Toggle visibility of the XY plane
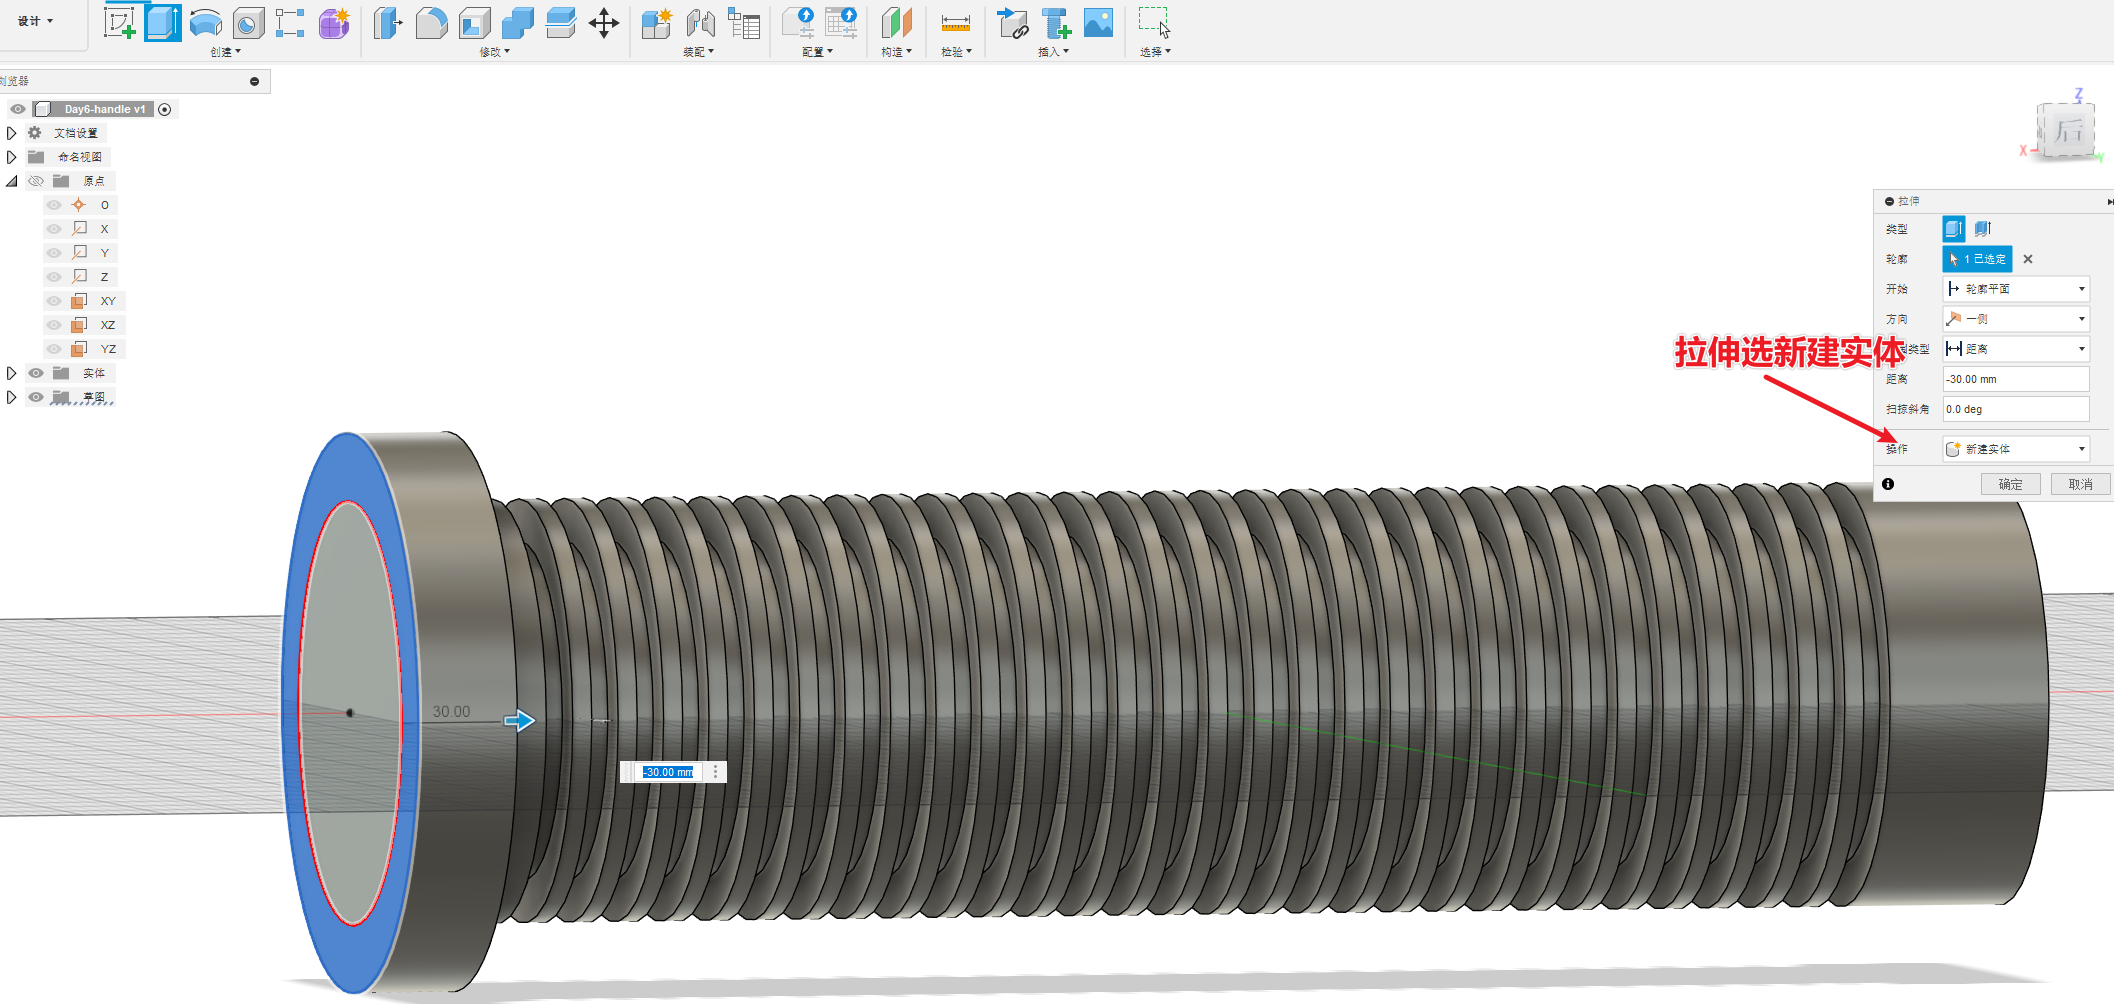This screenshot has height=1004, width=2114. pyautogui.click(x=54, y=301)
